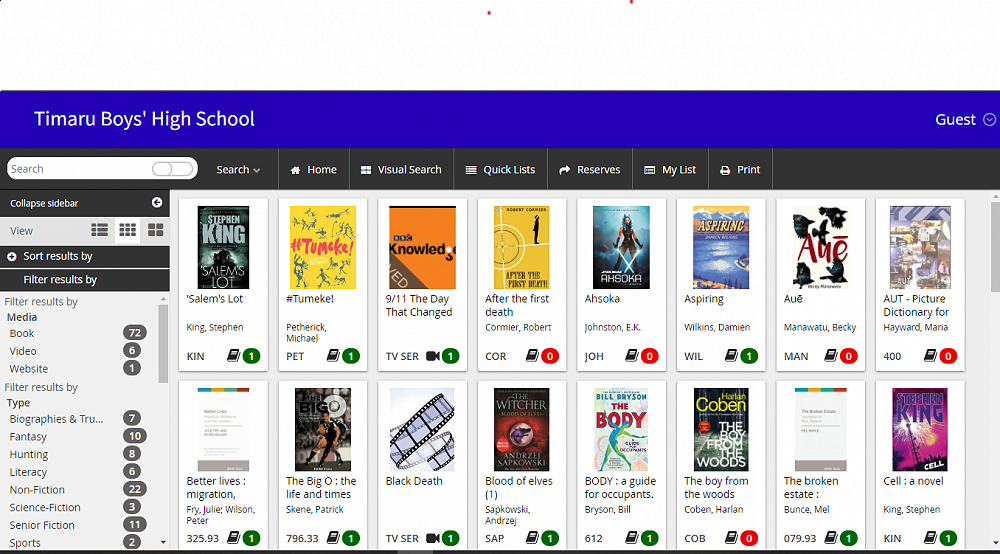Open the Reserves page
Viewport: 1000px width, 554px height.
point(589,170)
